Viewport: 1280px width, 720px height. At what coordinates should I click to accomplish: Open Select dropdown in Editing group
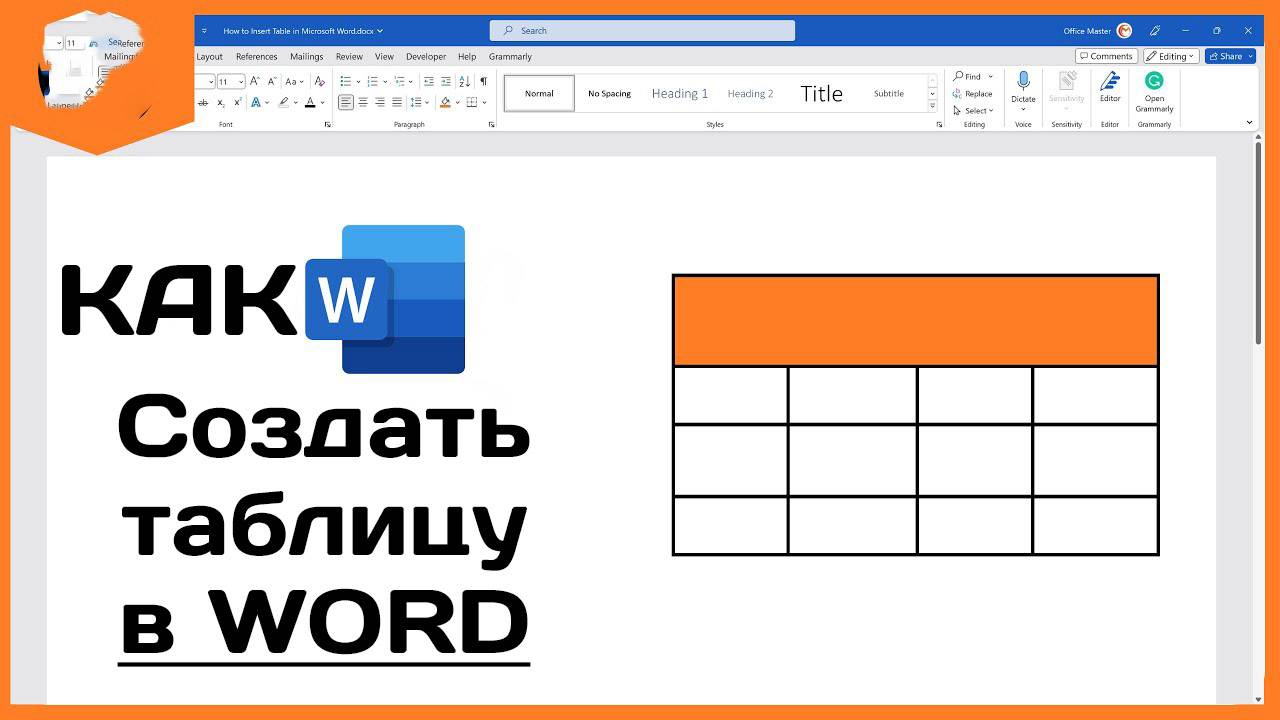pyautogui.click(x=973, y=110)
